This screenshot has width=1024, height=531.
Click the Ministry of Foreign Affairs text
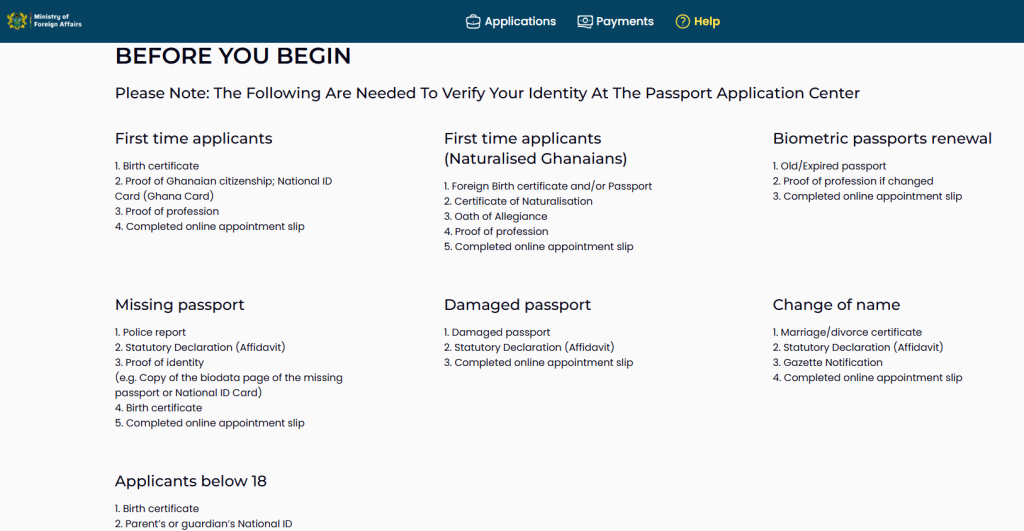pyautogui.click(x=58, y=21)
